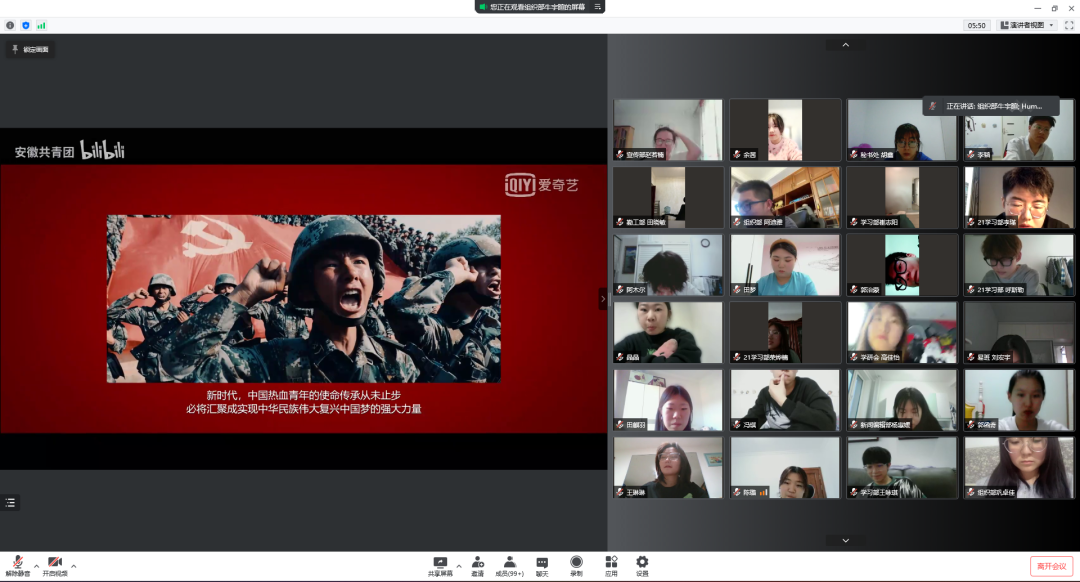Screen dimensions: 1080x582
Task: Click the meeting info icon
Action: [x=11, y=25]
